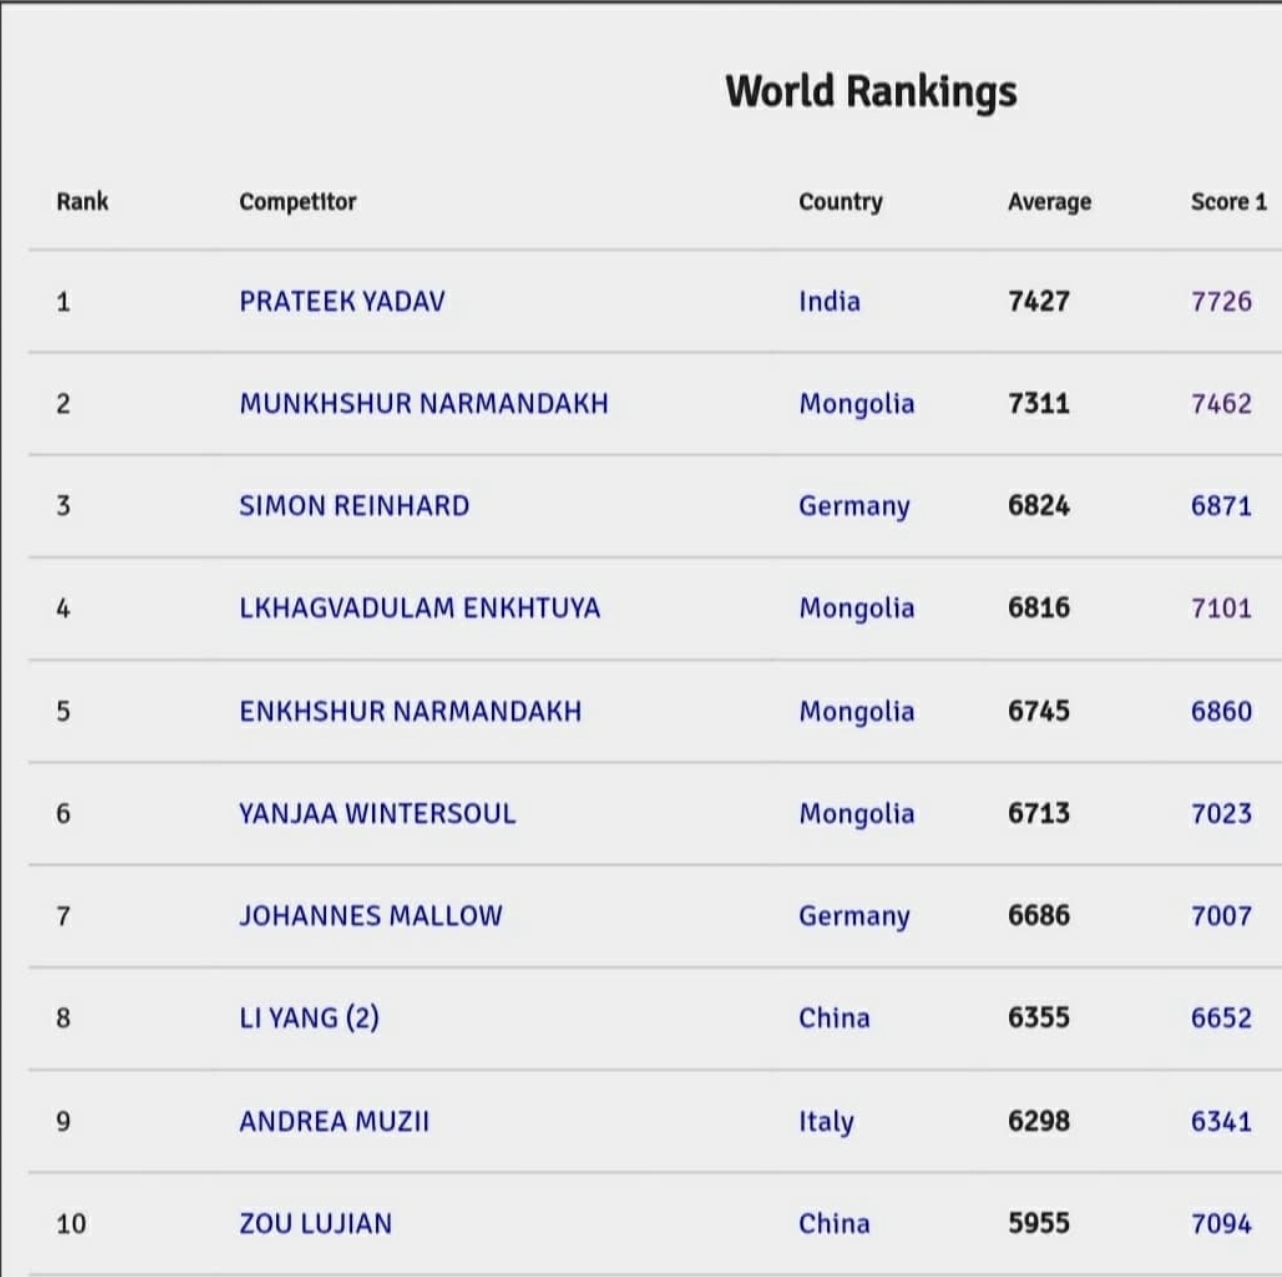Select the Score 1 column header

(x=1228, y=201)
